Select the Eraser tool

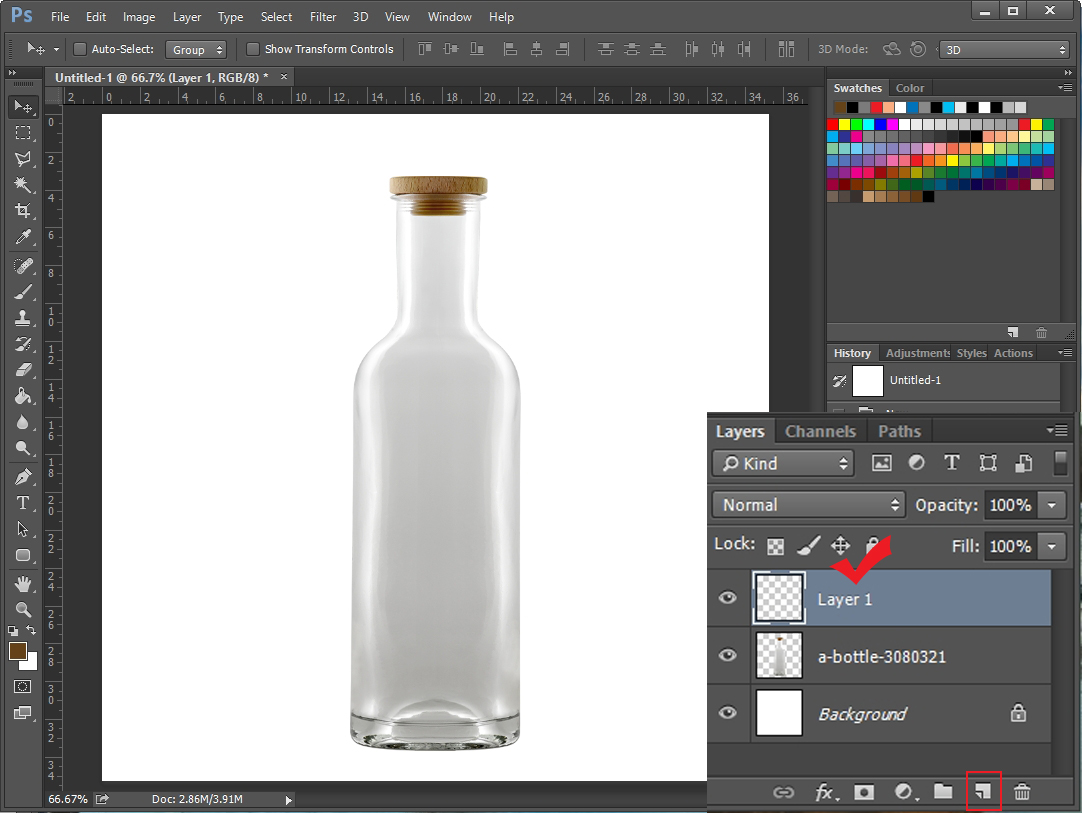click(23, 370)
